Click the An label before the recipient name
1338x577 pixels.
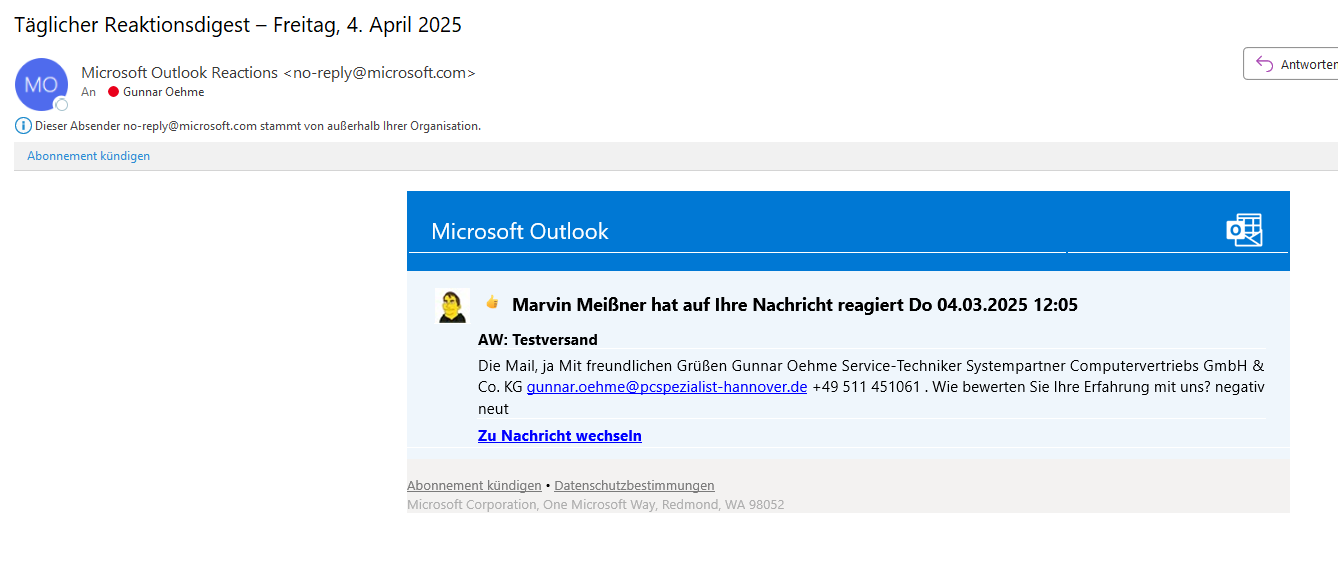pyautogui.click(x=88, y=91)
